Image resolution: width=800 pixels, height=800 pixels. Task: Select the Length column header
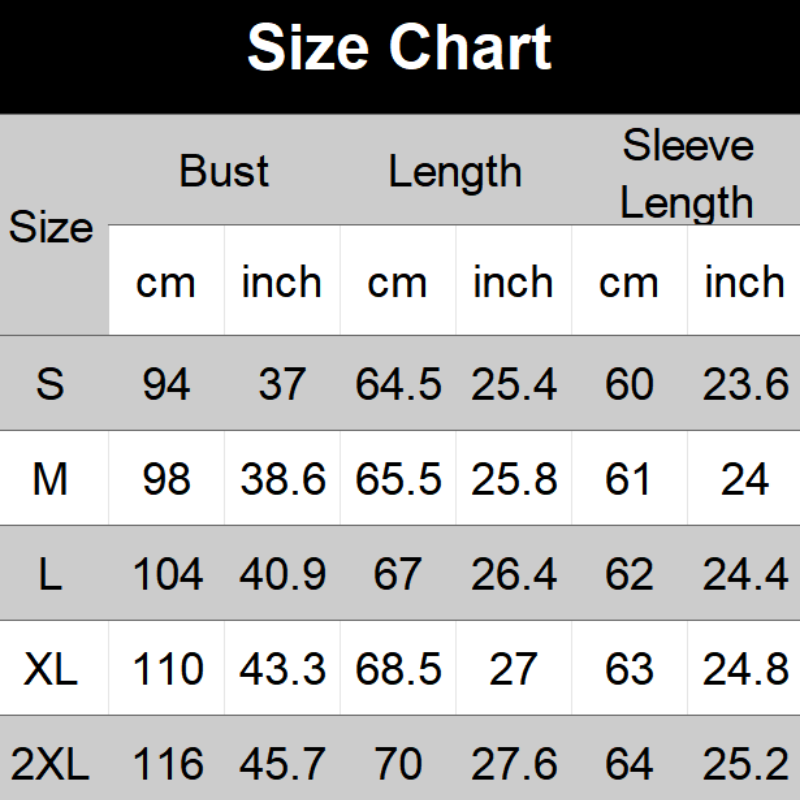click(455, 172)
